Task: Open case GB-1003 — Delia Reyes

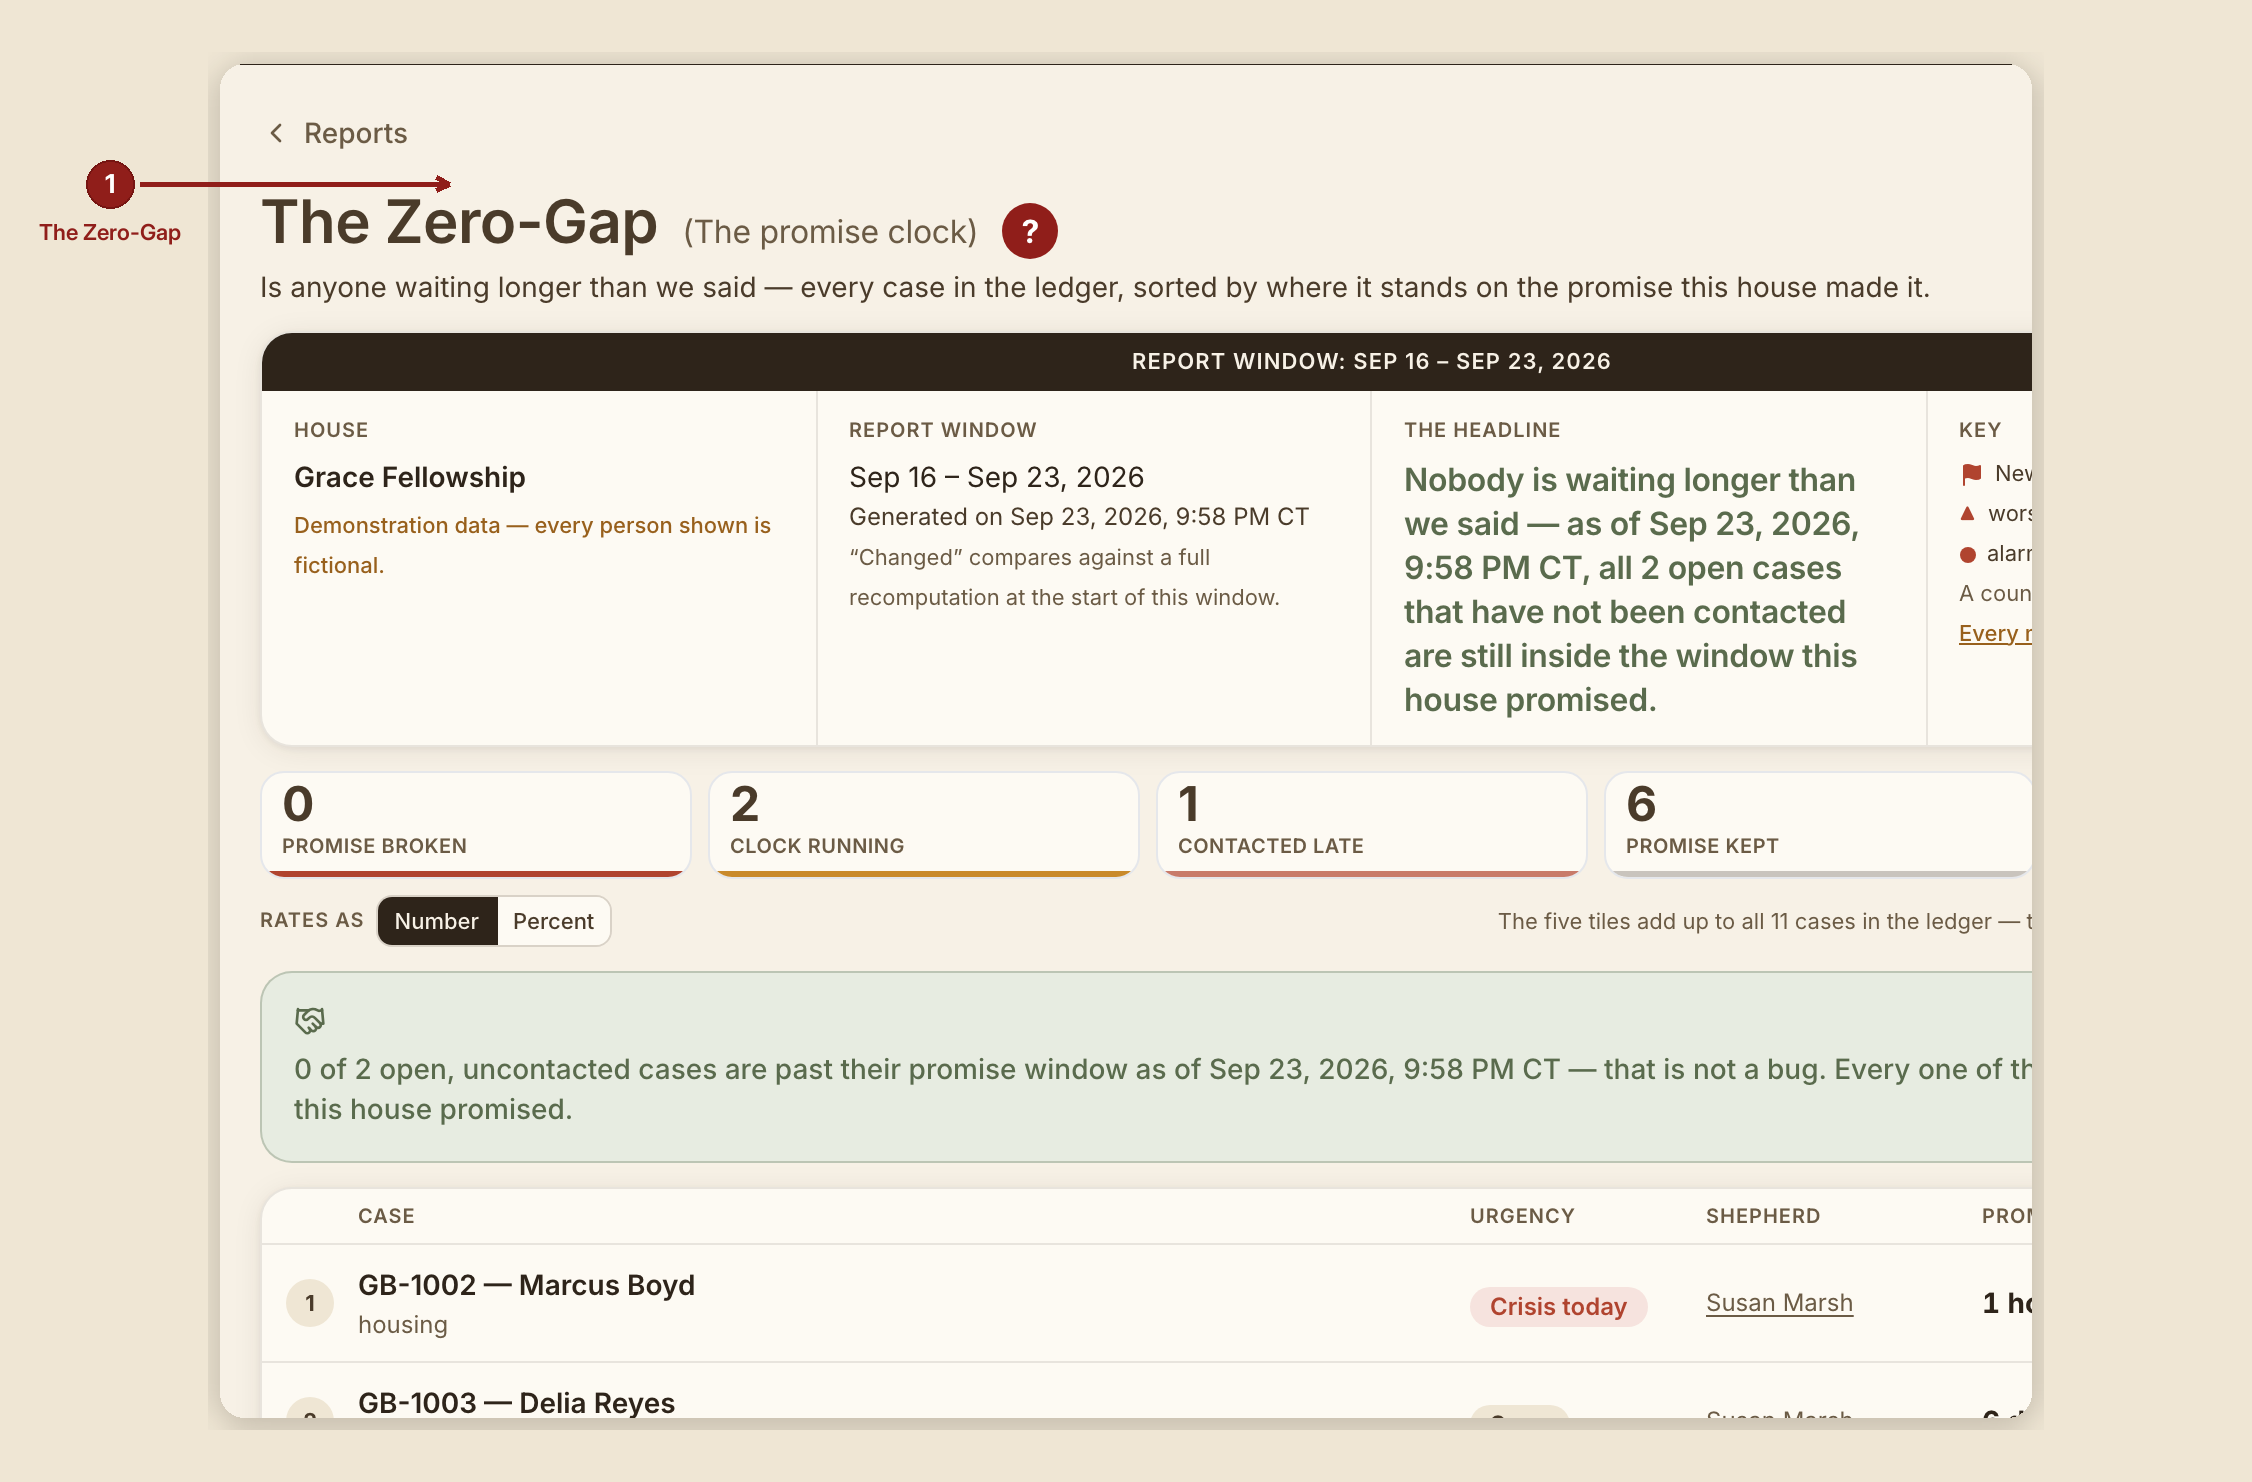Action: click(x=516, y=1402)
